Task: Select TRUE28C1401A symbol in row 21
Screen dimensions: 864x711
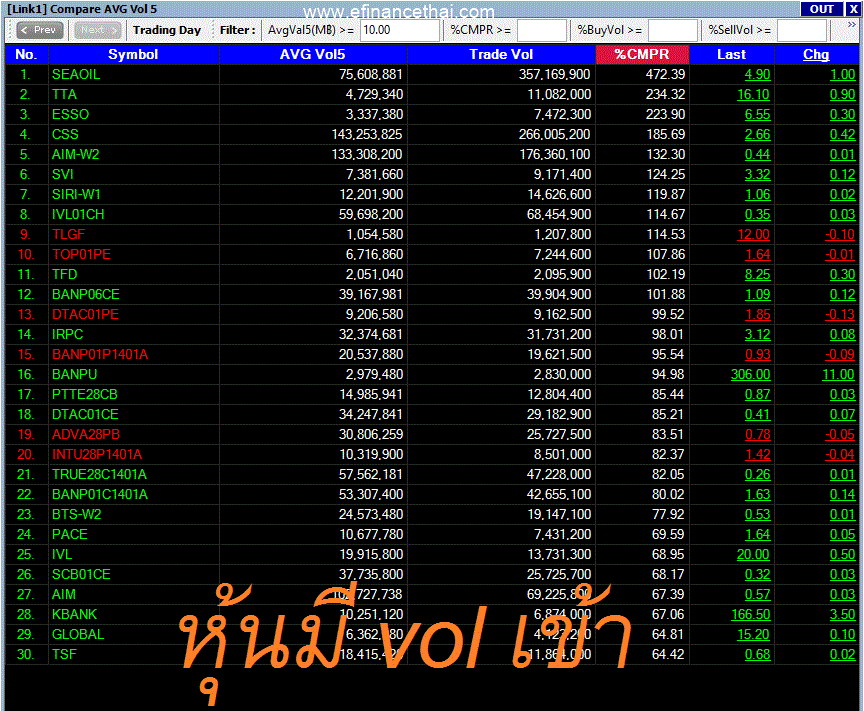Action: (99, 475)
